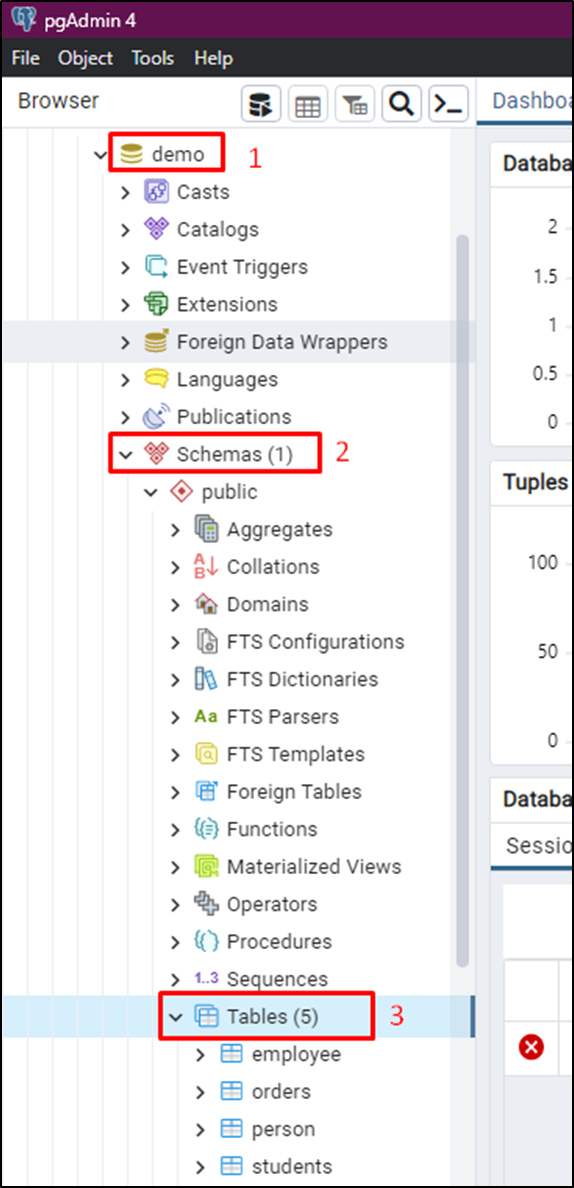The height and width of the screenshot is (1188, 574).
Task: Click the Foreign Data Wrappers icon
Action: [156, 342]
